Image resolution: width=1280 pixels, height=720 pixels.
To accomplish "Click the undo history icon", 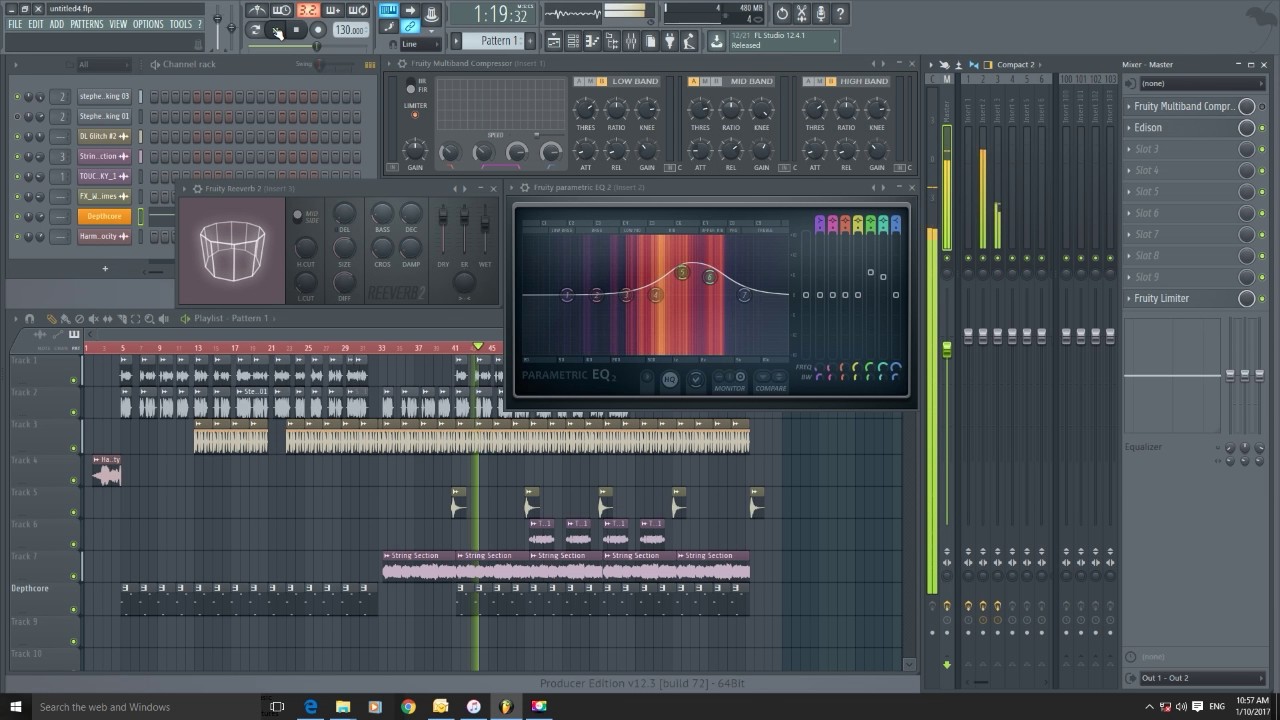I will (781, 13).
